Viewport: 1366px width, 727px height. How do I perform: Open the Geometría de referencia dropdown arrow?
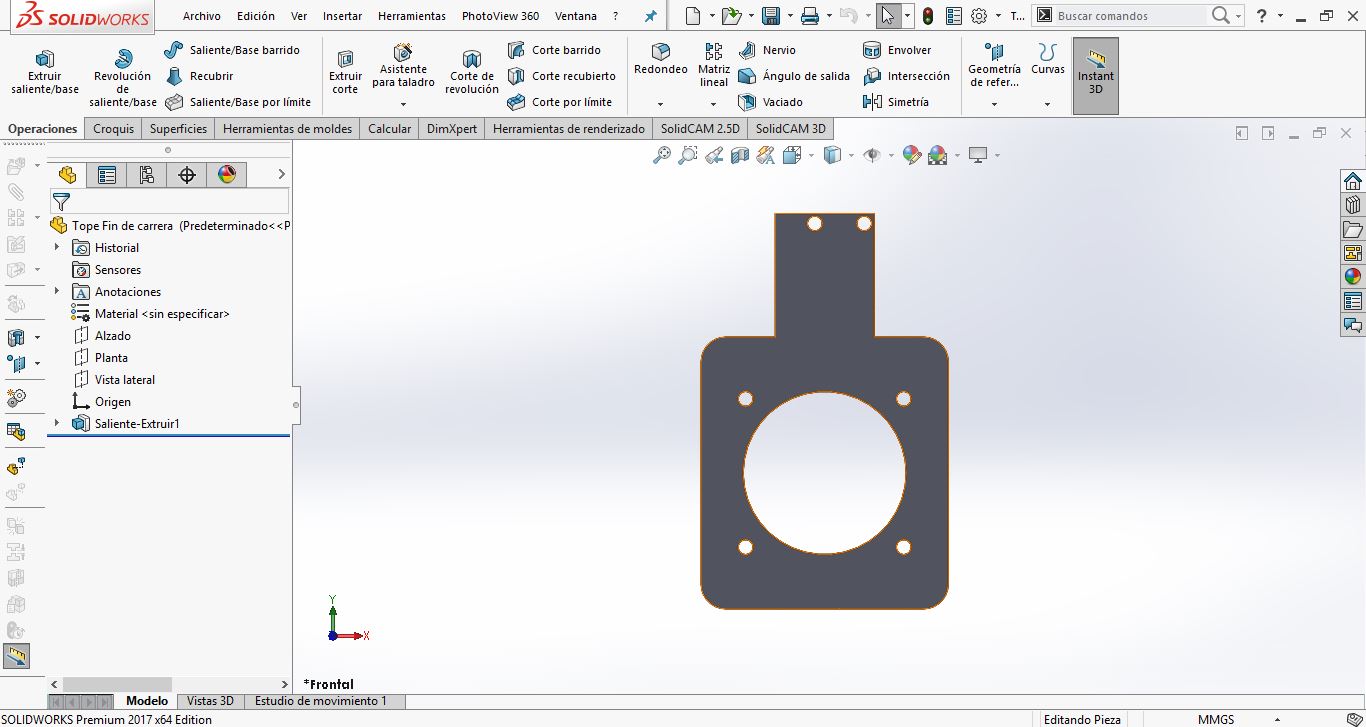(994, 104)
